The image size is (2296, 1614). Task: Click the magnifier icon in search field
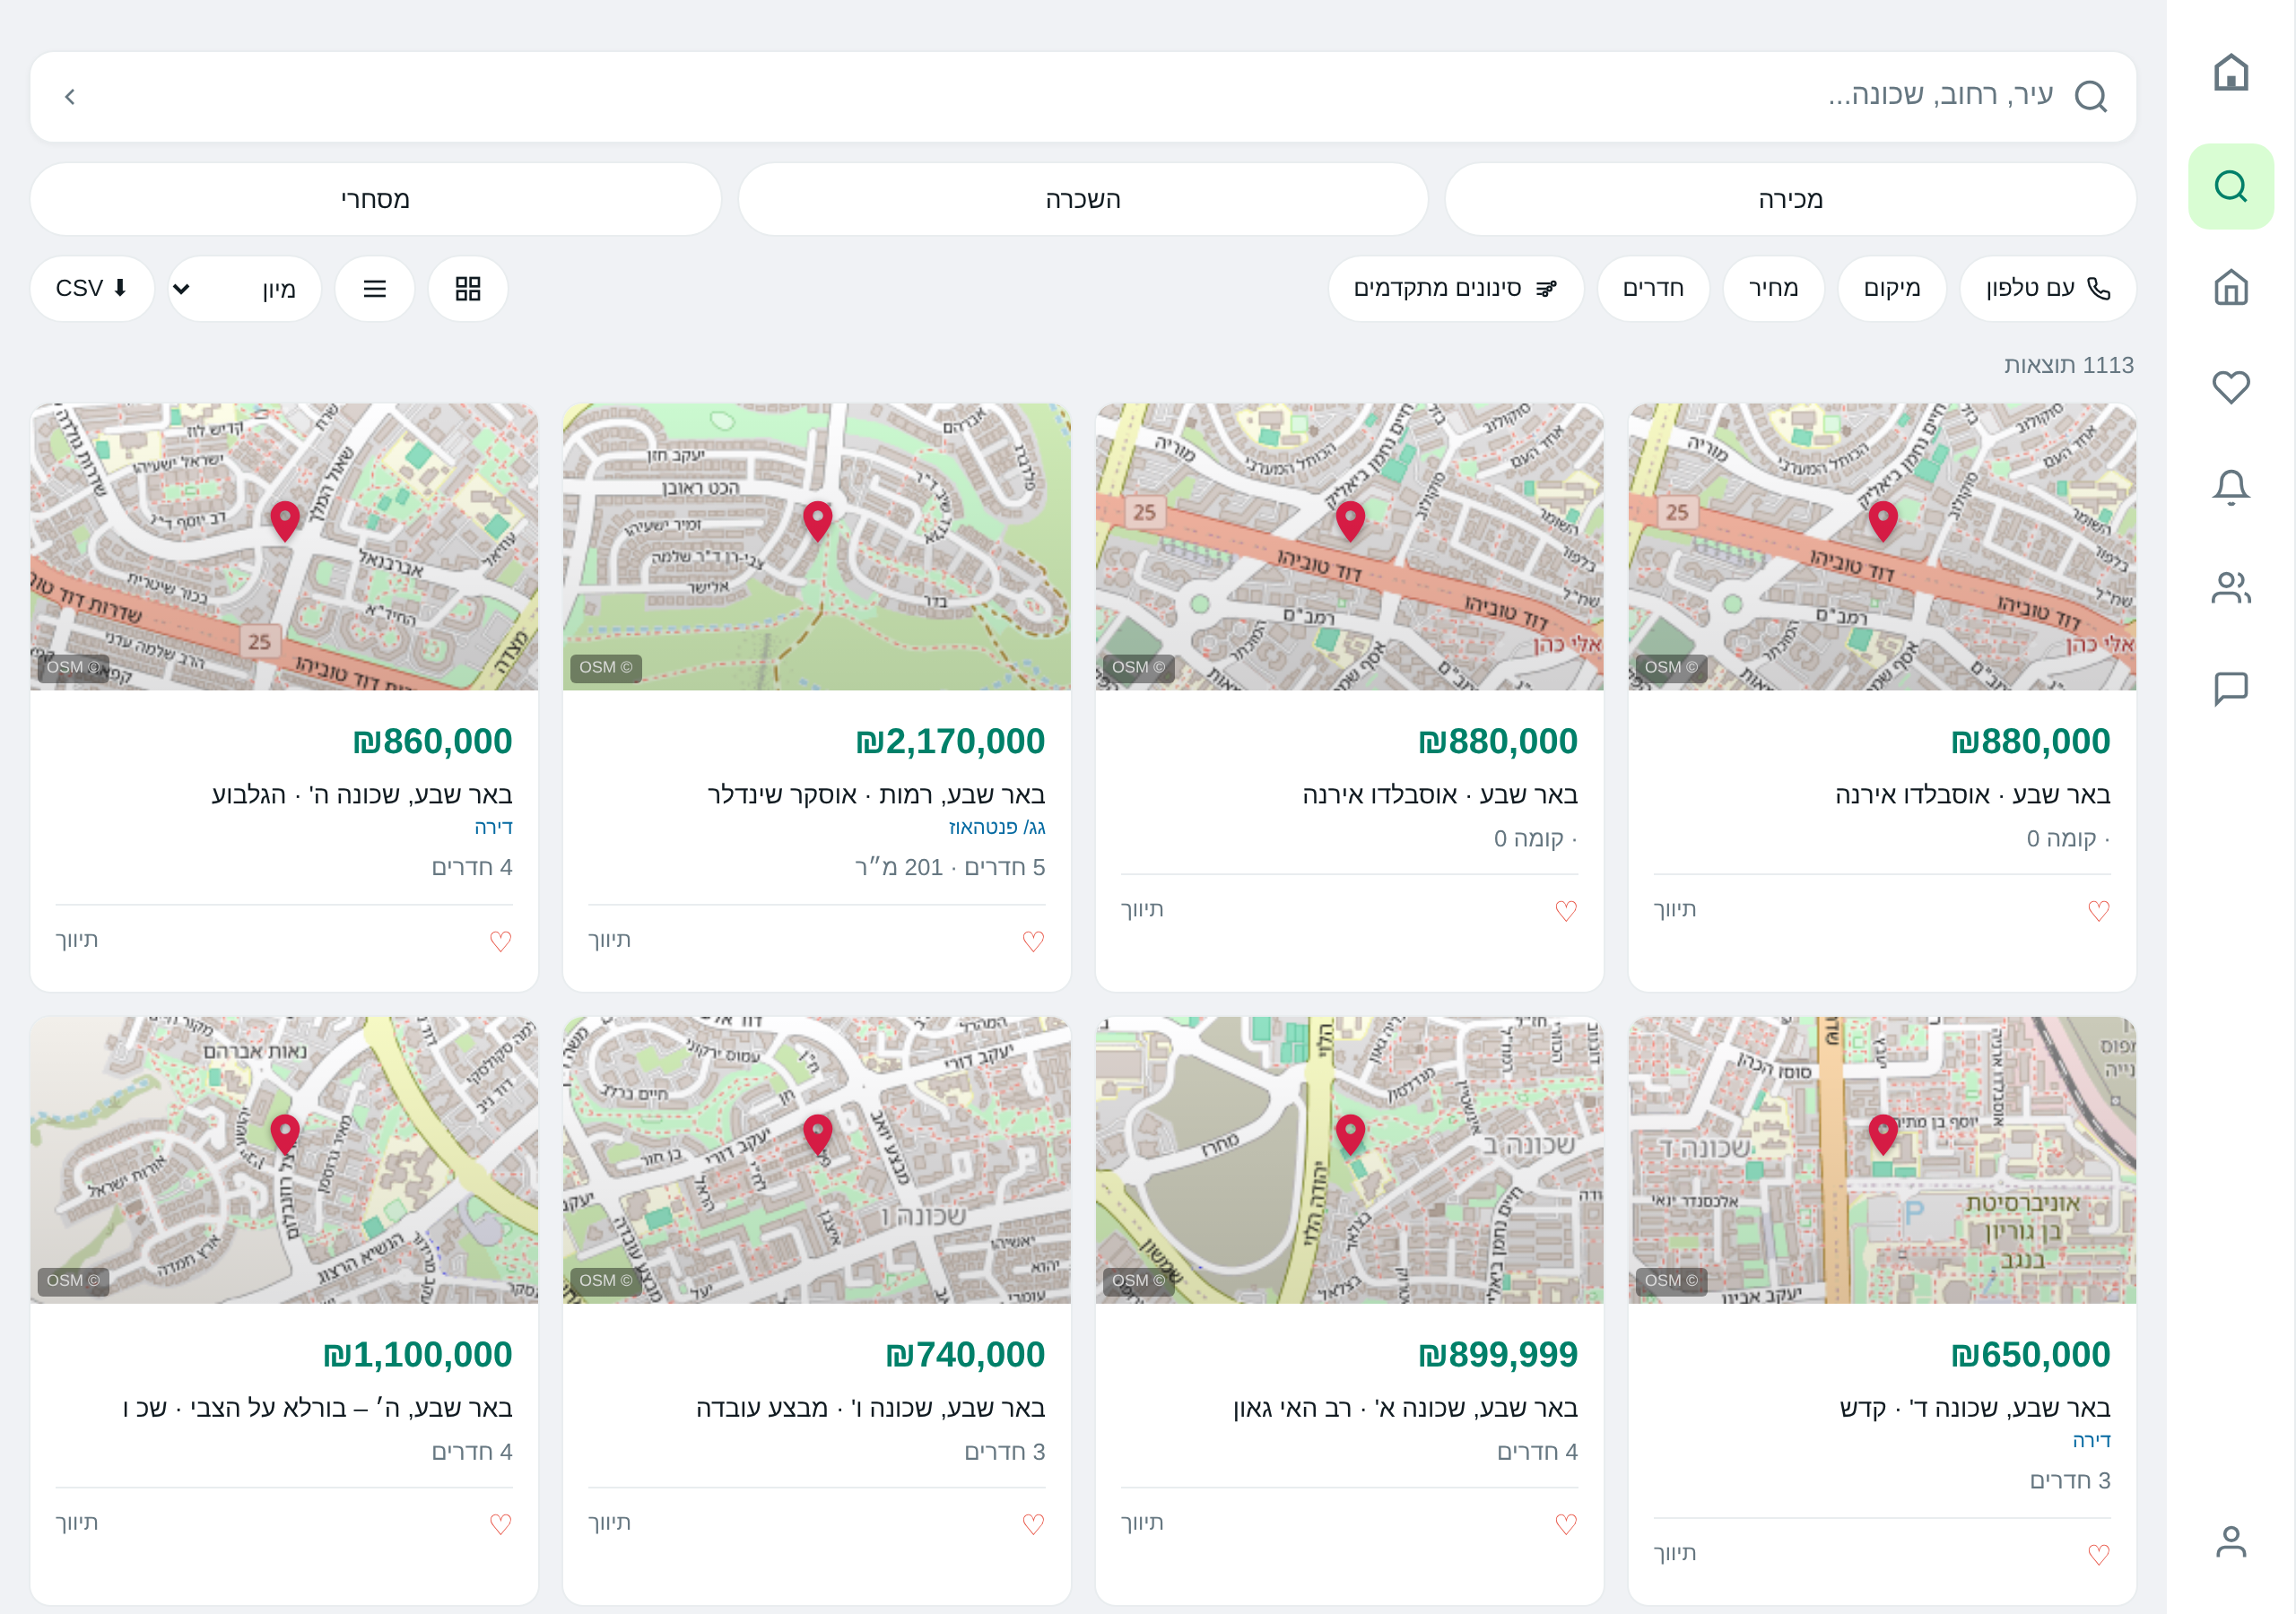[x=2090, y=96]
